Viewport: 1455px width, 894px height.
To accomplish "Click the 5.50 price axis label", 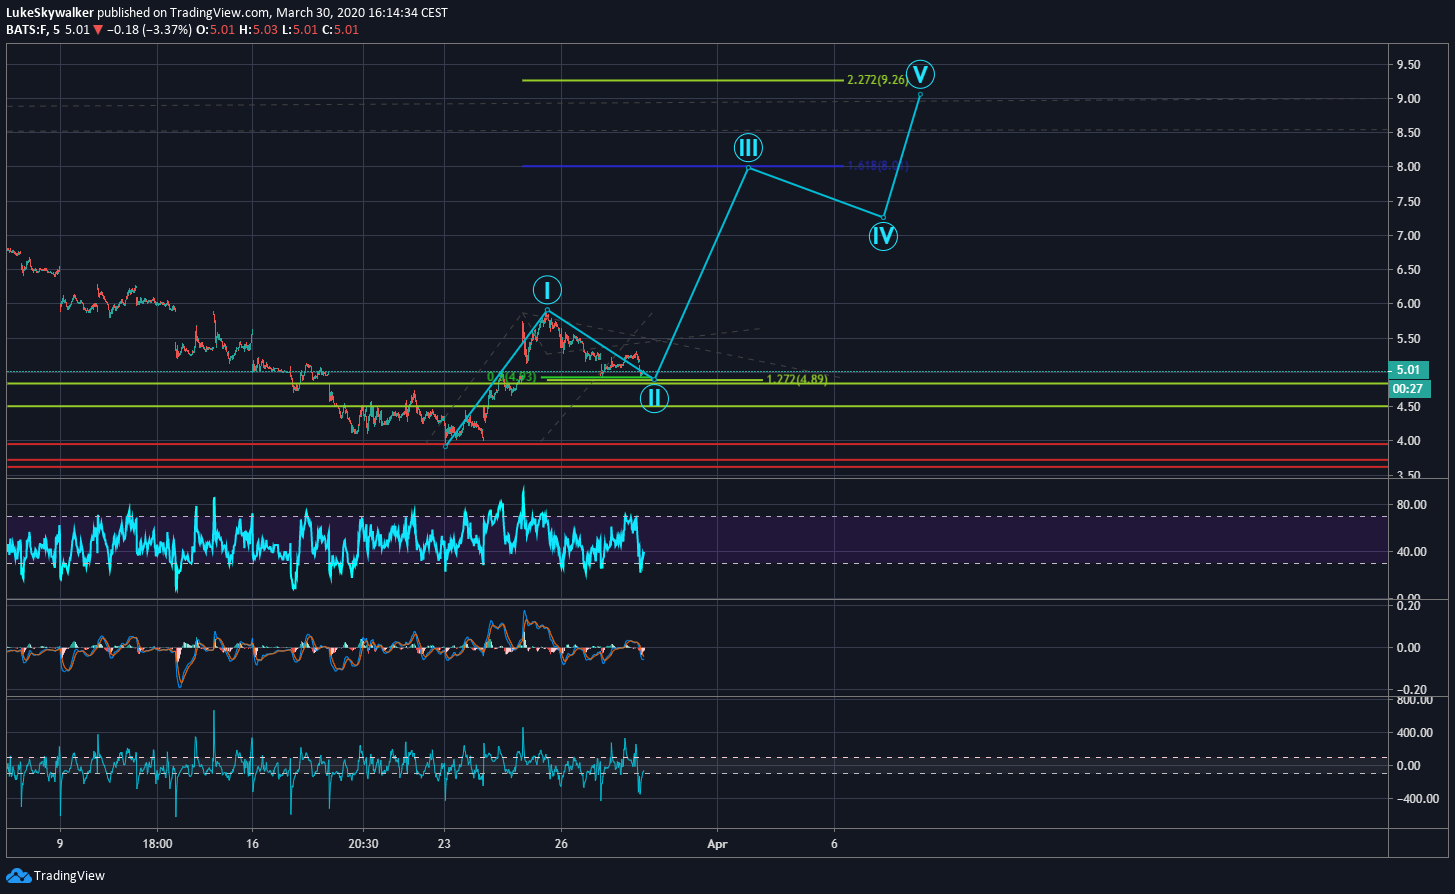I will pos(1409,339).
